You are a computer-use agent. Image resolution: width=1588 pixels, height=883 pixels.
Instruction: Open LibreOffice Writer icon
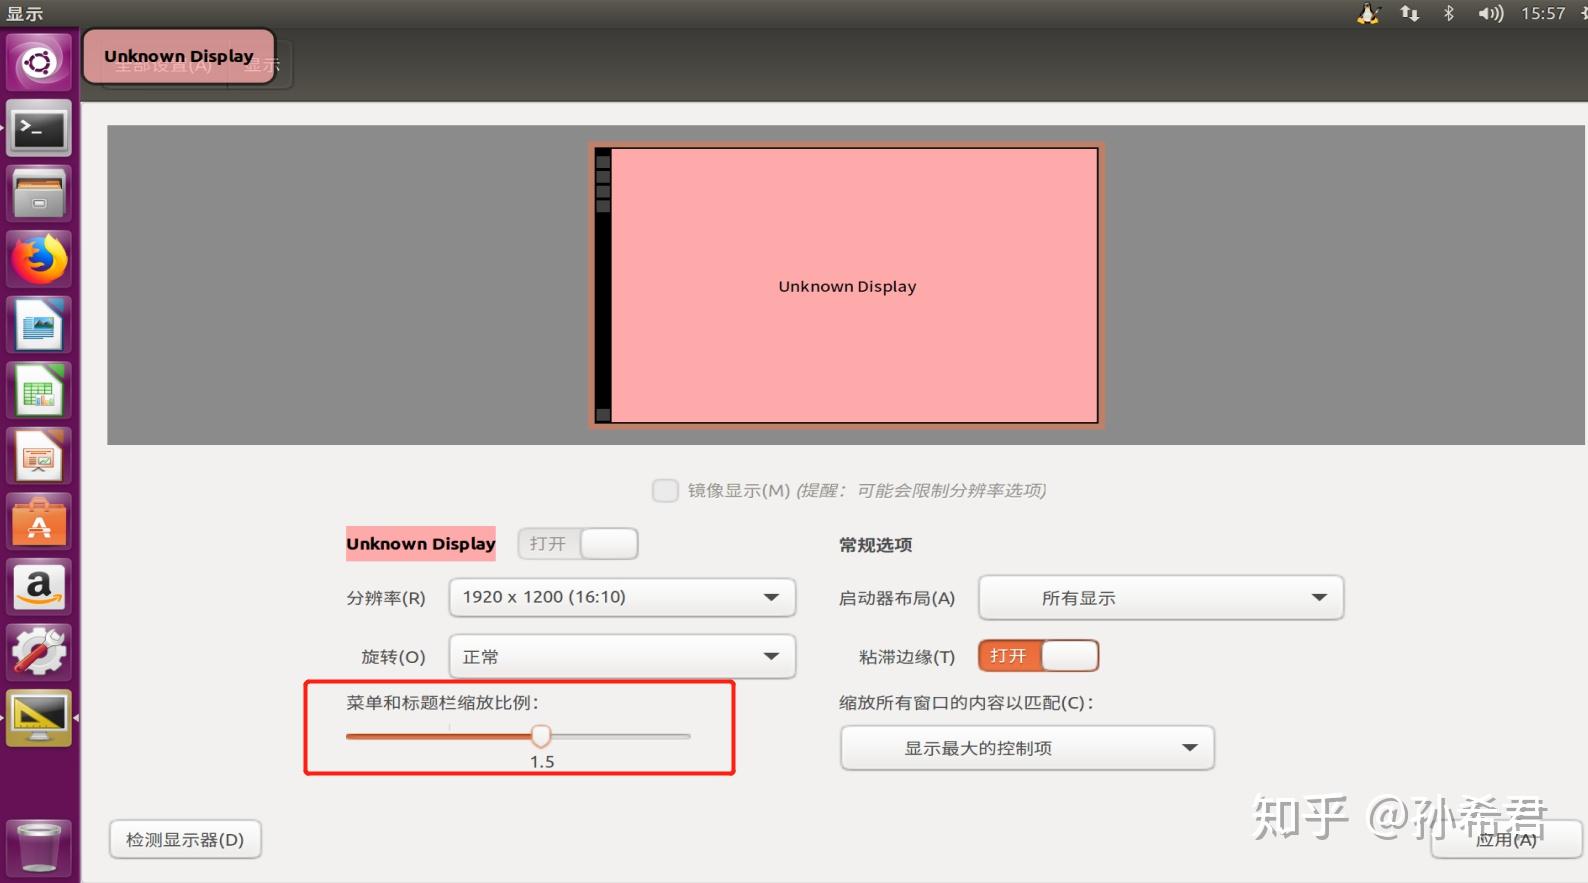pos(39,326)
